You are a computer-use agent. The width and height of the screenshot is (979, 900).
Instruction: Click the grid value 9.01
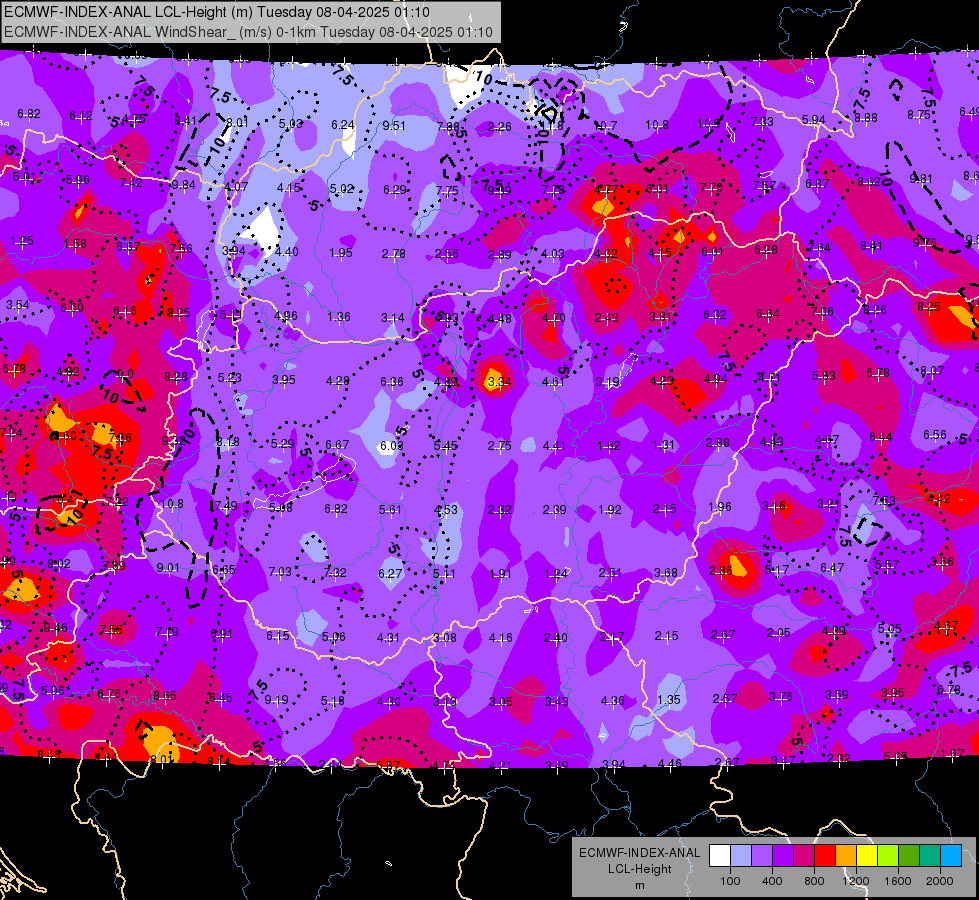[168, 568]
